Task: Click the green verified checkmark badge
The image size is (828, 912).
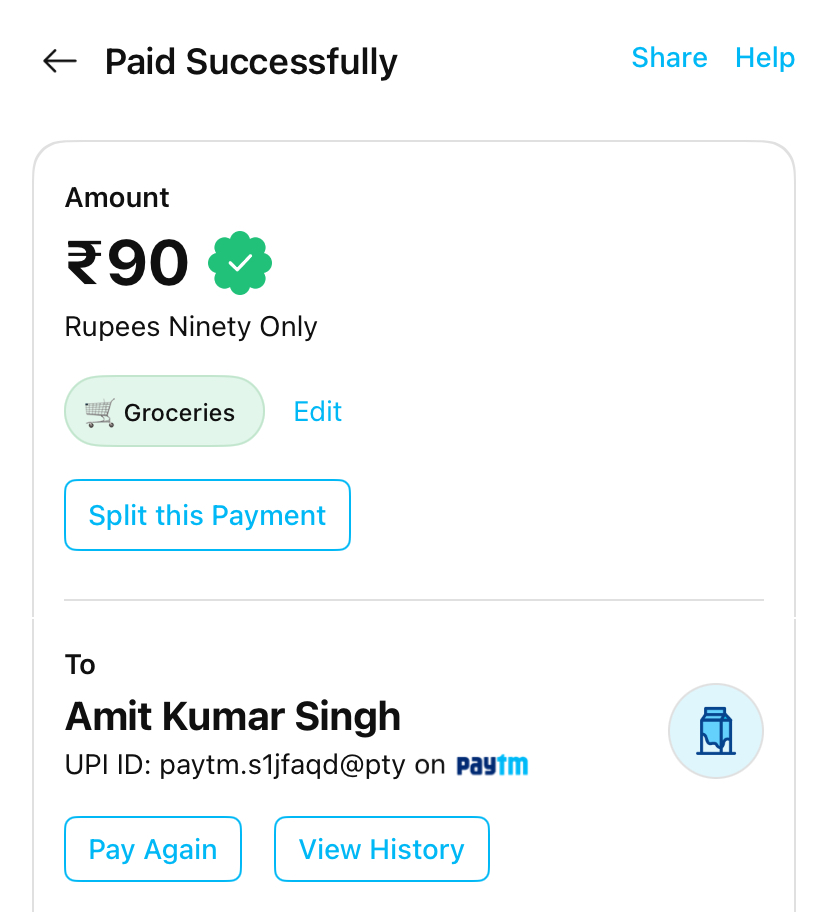Action: [x=240, y=263]
